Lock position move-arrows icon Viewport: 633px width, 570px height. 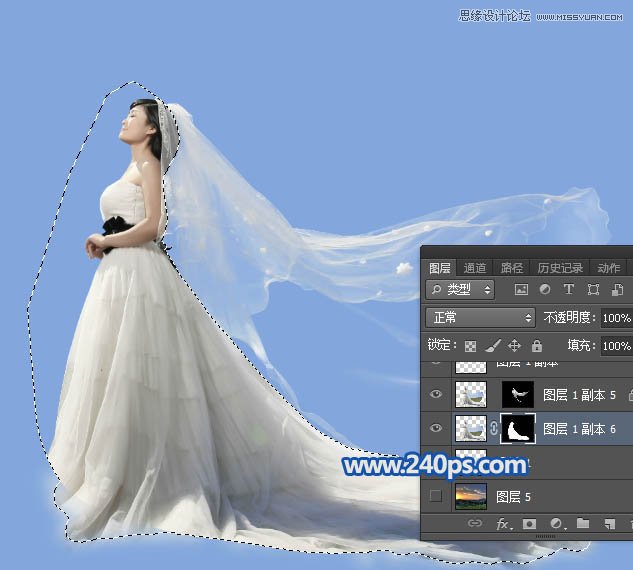click(x=514, y=346)
